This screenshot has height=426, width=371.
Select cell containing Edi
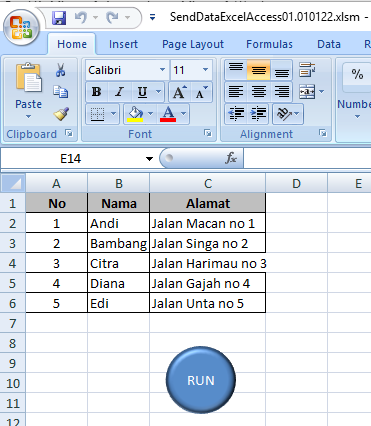pyautogui.click(x=118, y=303)
